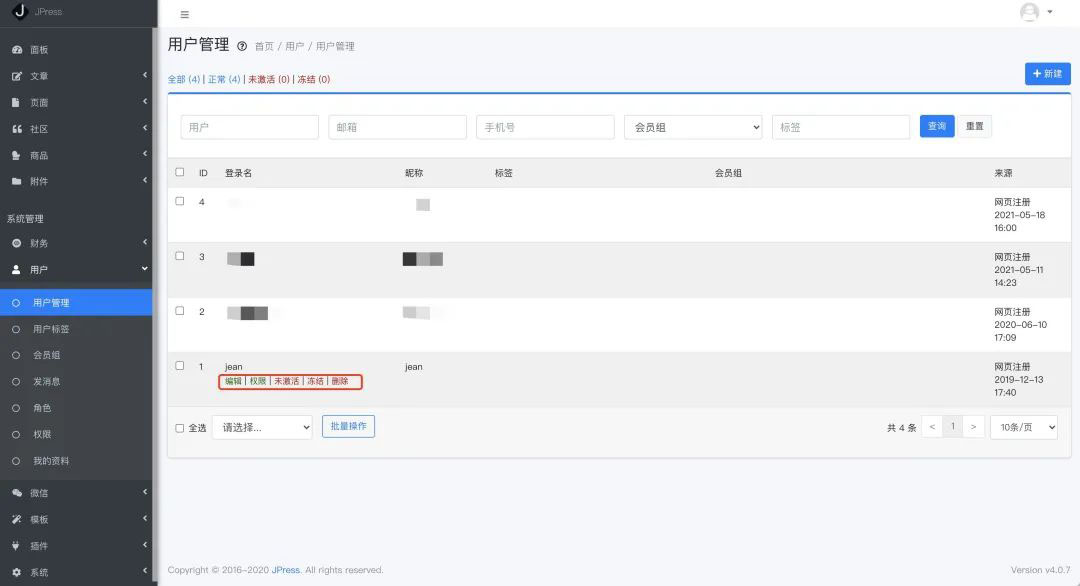Viewport: 1080px width, 586px height.
Task: Click the folder icon beside 附件
Action: [x=16, y=182]
